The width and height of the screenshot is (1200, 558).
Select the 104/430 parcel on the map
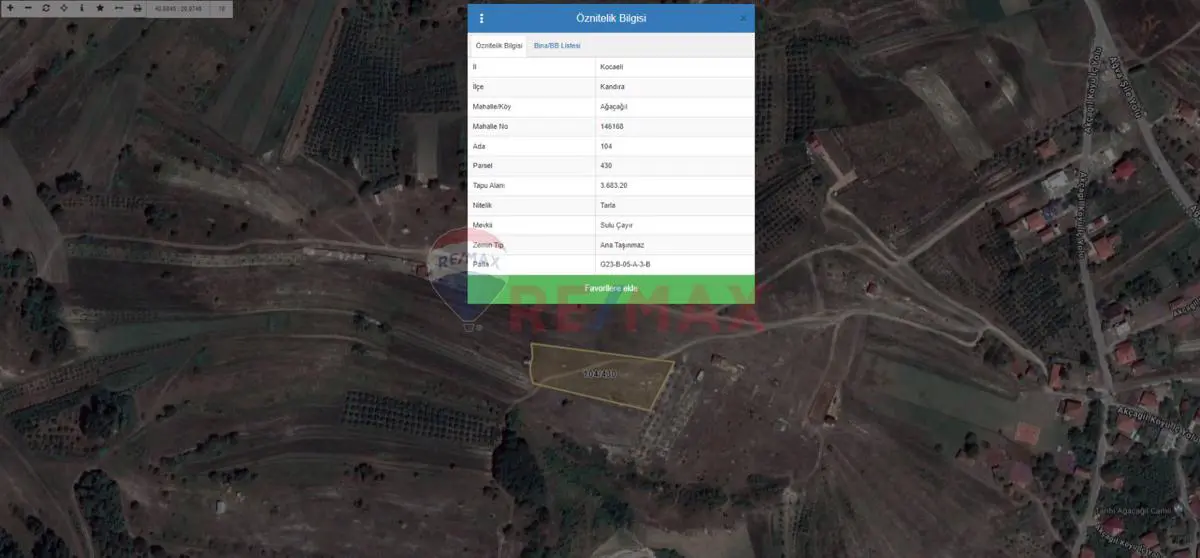[600, 376]
